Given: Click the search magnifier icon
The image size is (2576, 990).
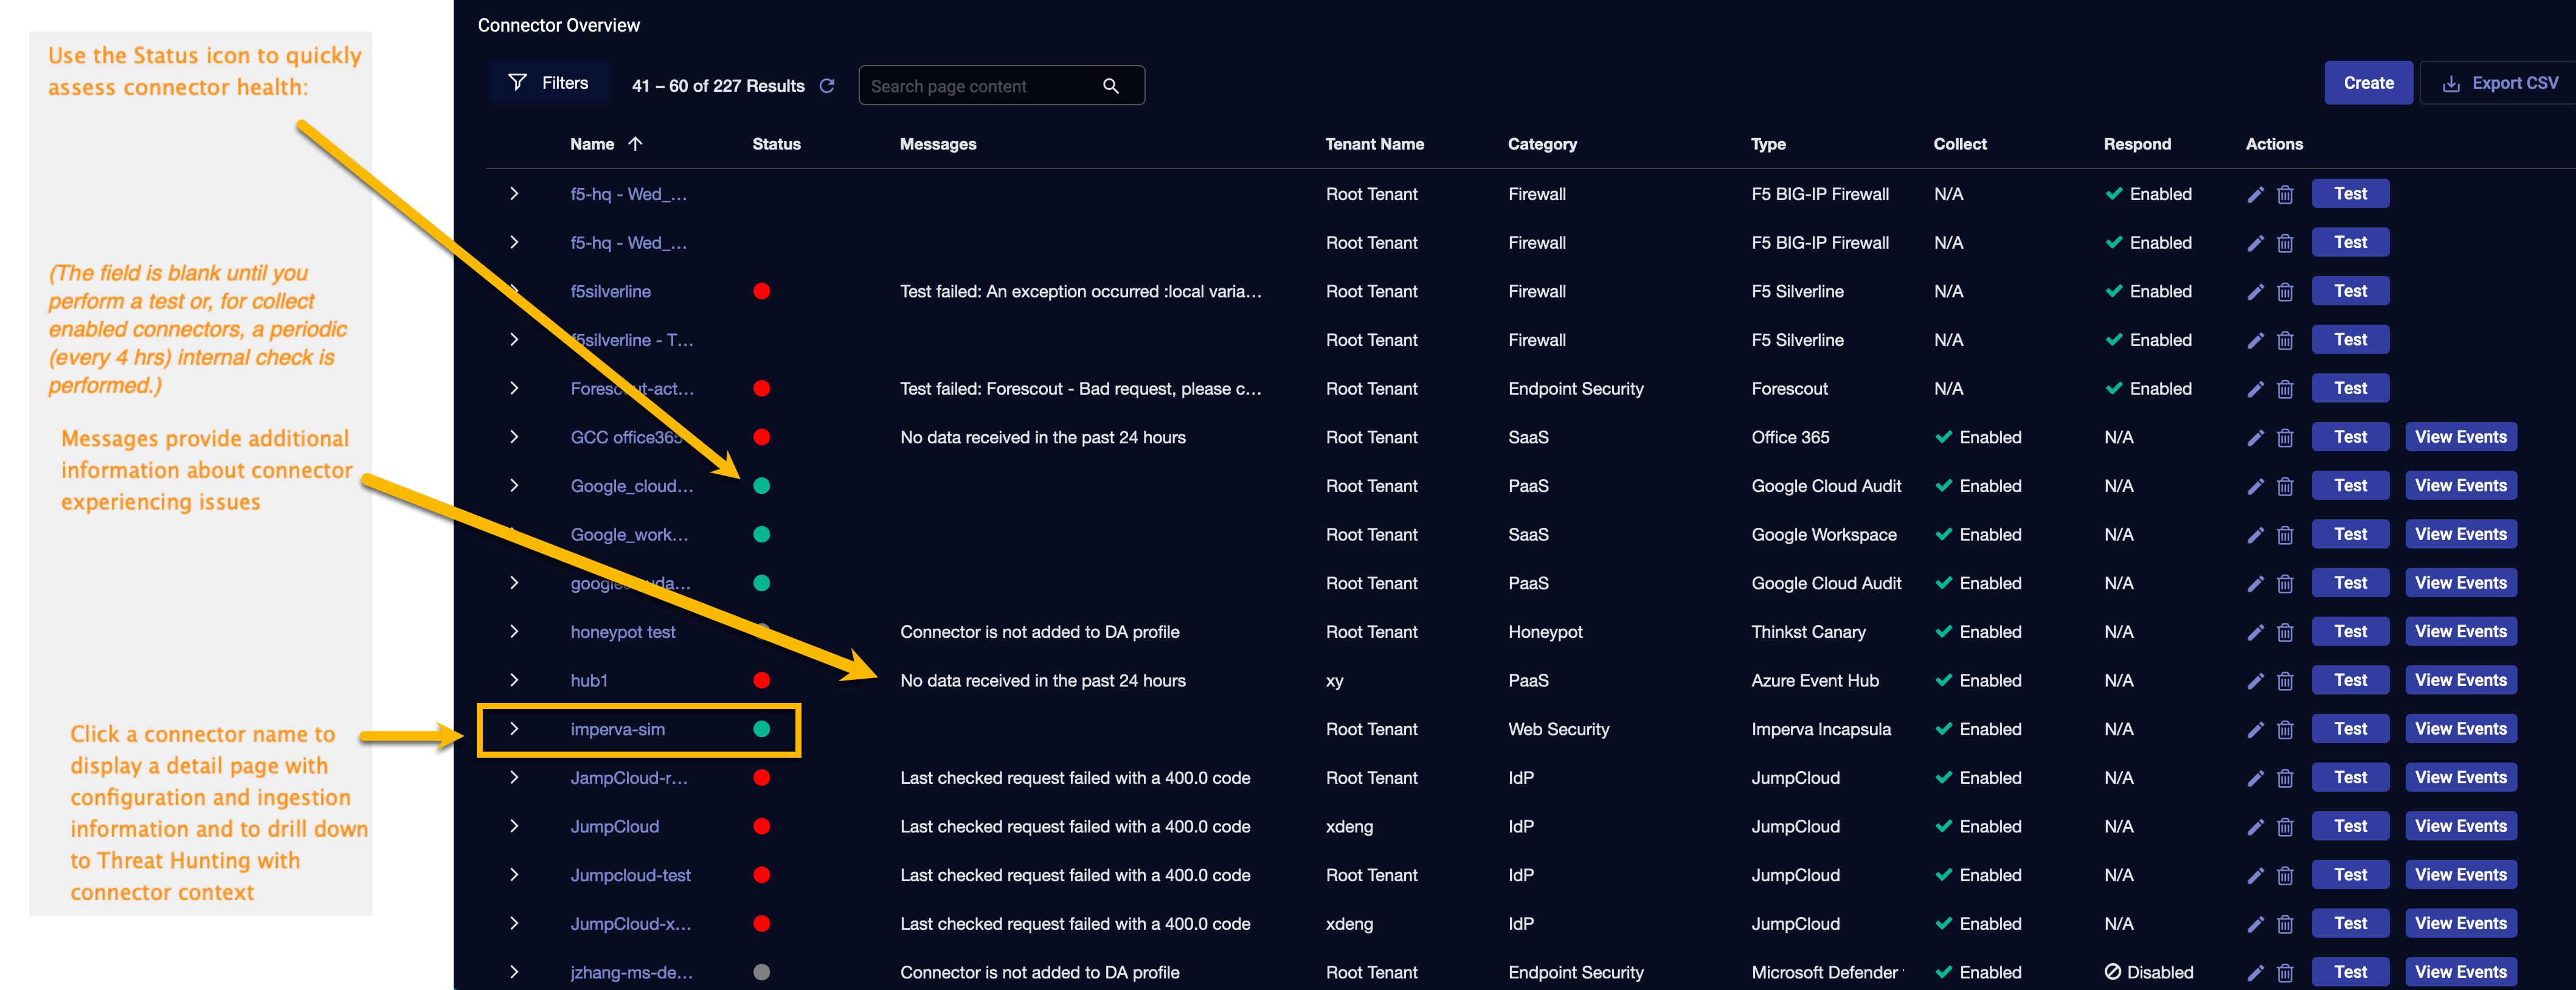Looking at the screenshot, I should pos(1110,86).
